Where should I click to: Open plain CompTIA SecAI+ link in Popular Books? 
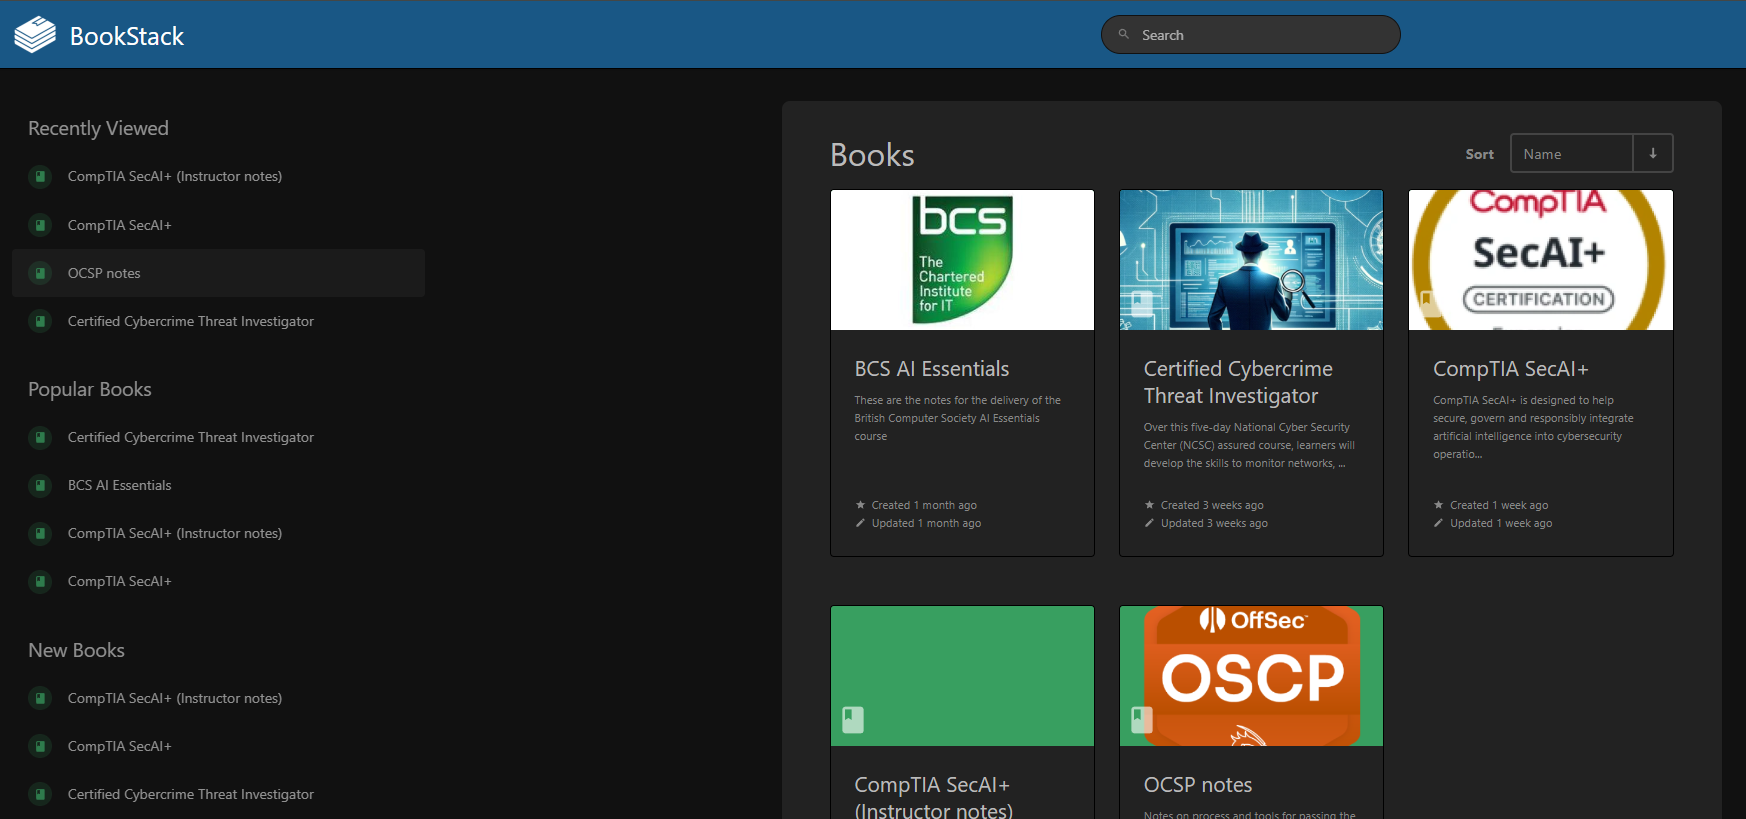[120, 582]
